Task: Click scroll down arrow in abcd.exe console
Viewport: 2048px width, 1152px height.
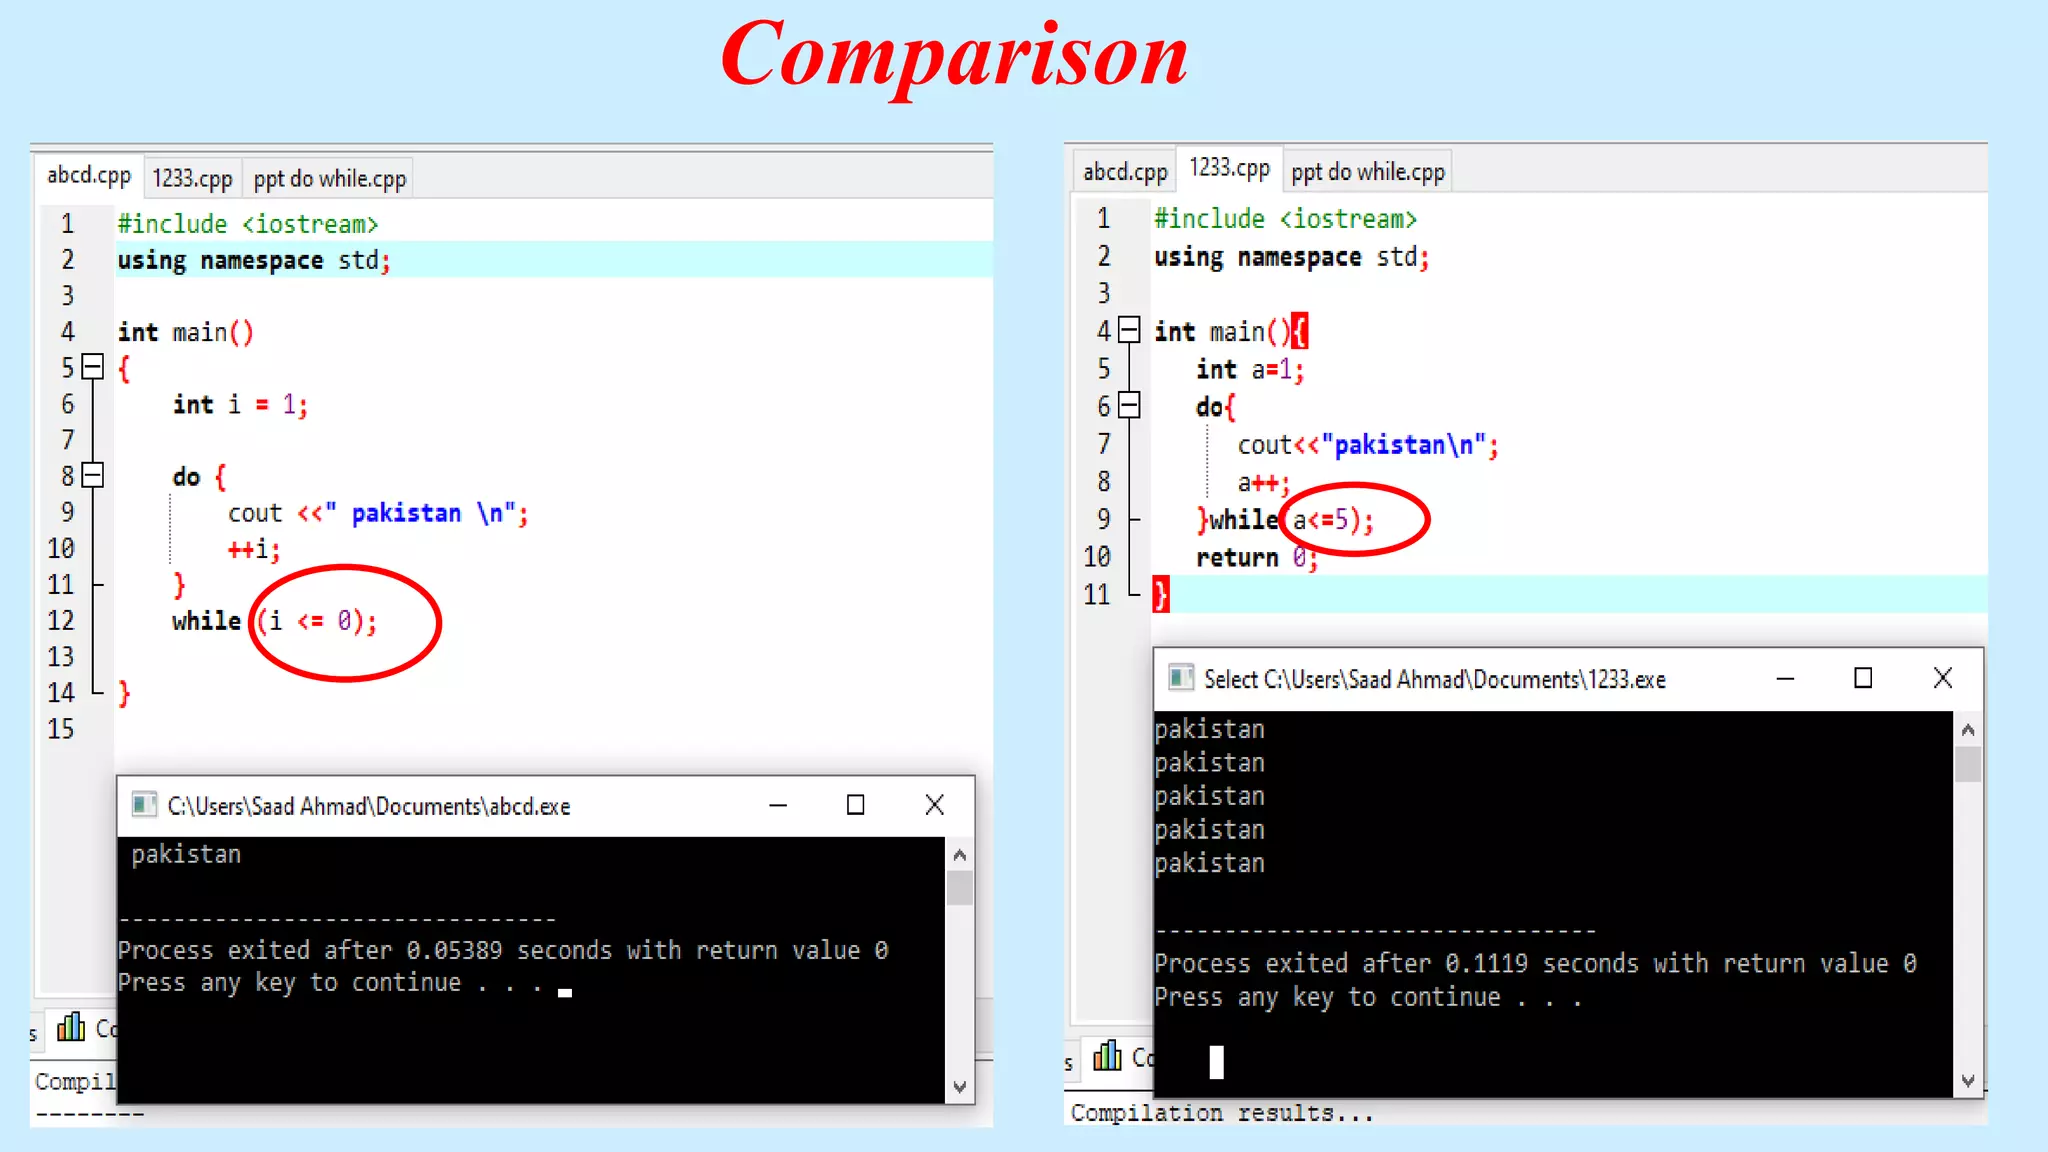Action: tap(960, 1086)
